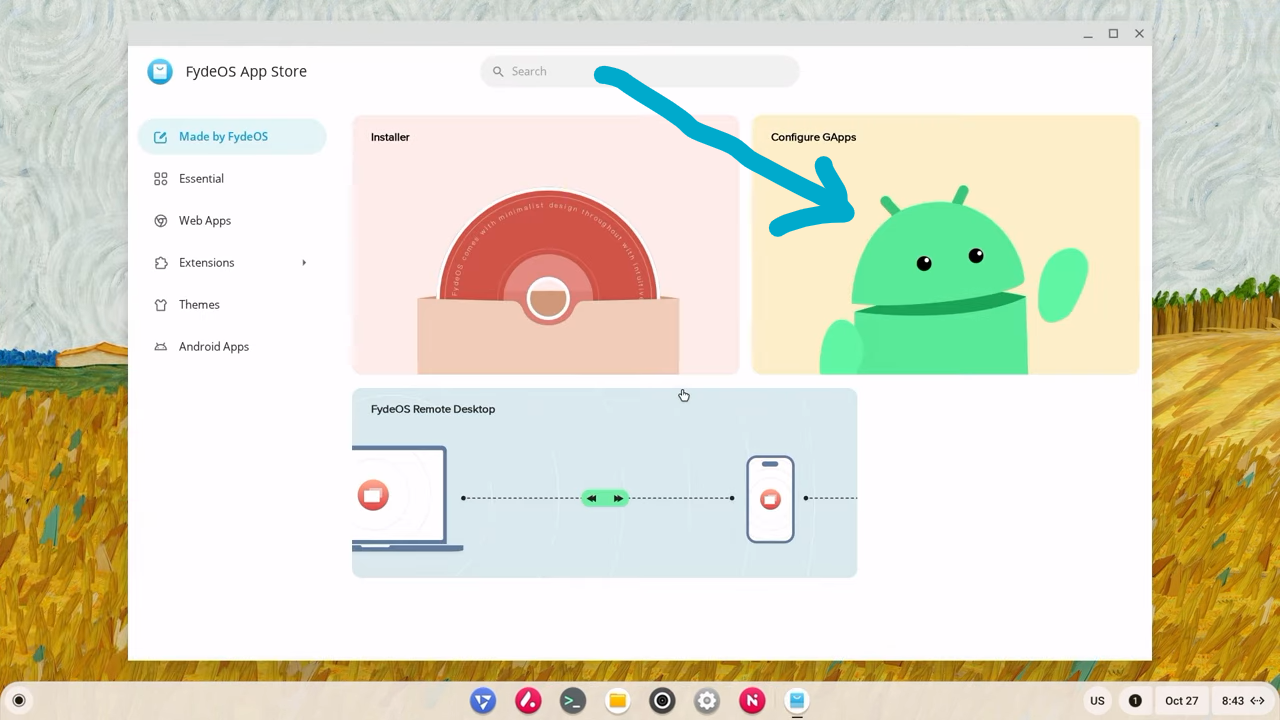1280x720 pixels.
Task: Click the launcher button on the shelf
Action: point(19,701)
